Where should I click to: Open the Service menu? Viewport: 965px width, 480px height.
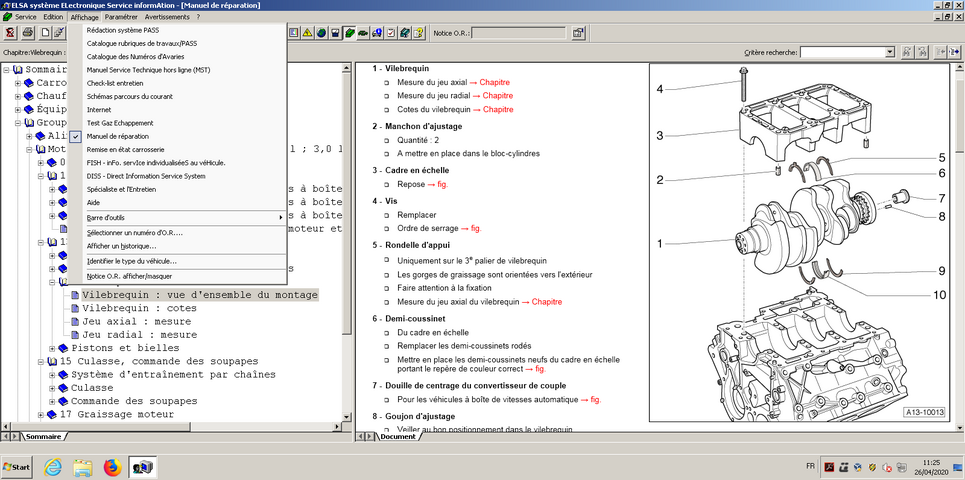25,17
